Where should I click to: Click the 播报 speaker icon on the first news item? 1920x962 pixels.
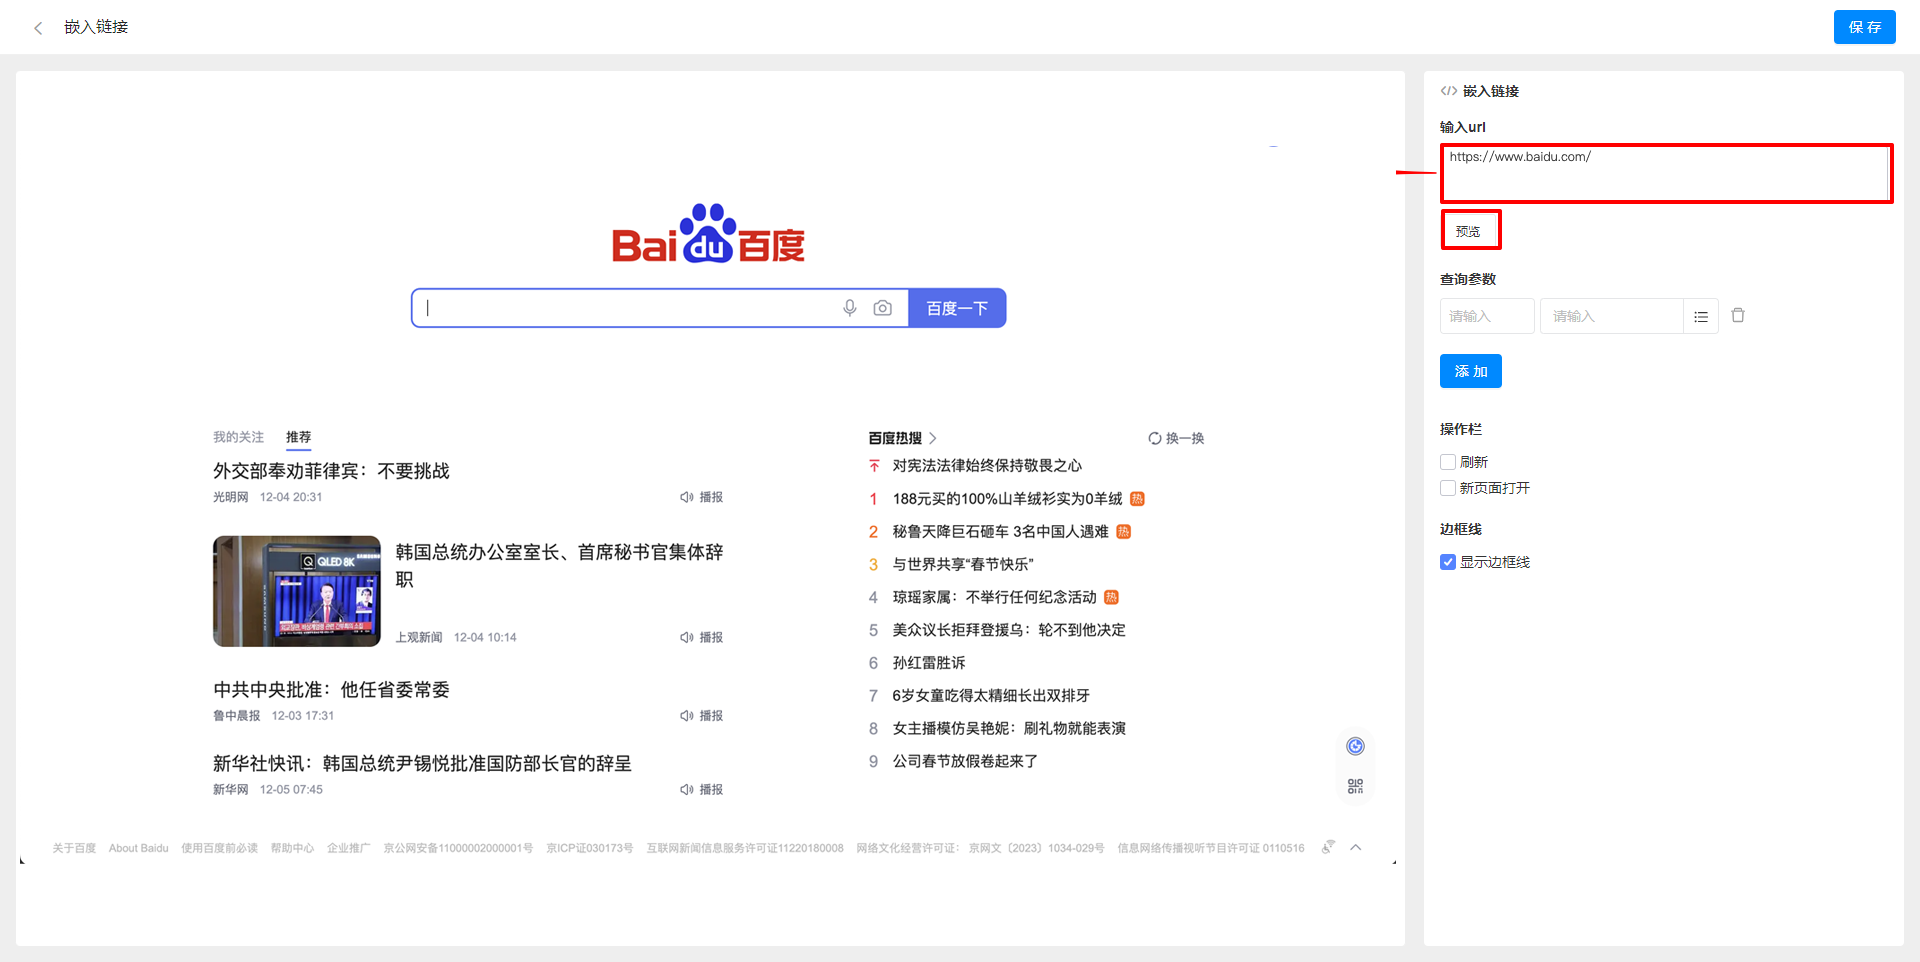pyautogui.click(x=686, y=496)
